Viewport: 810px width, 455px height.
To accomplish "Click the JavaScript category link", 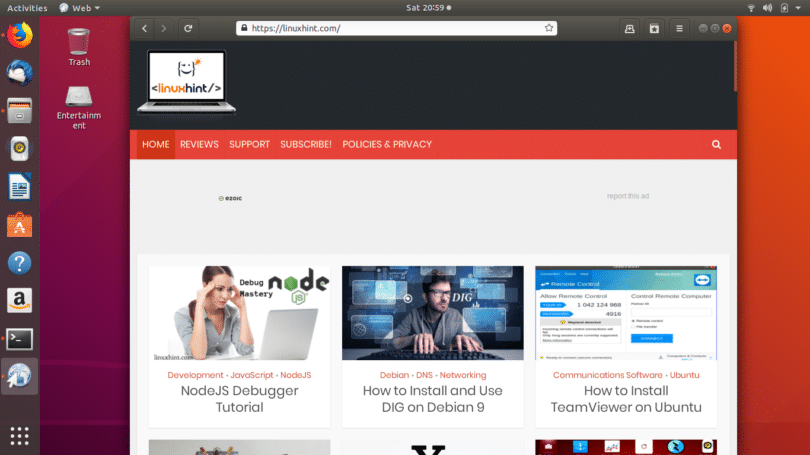I will (x=252, y=375).
